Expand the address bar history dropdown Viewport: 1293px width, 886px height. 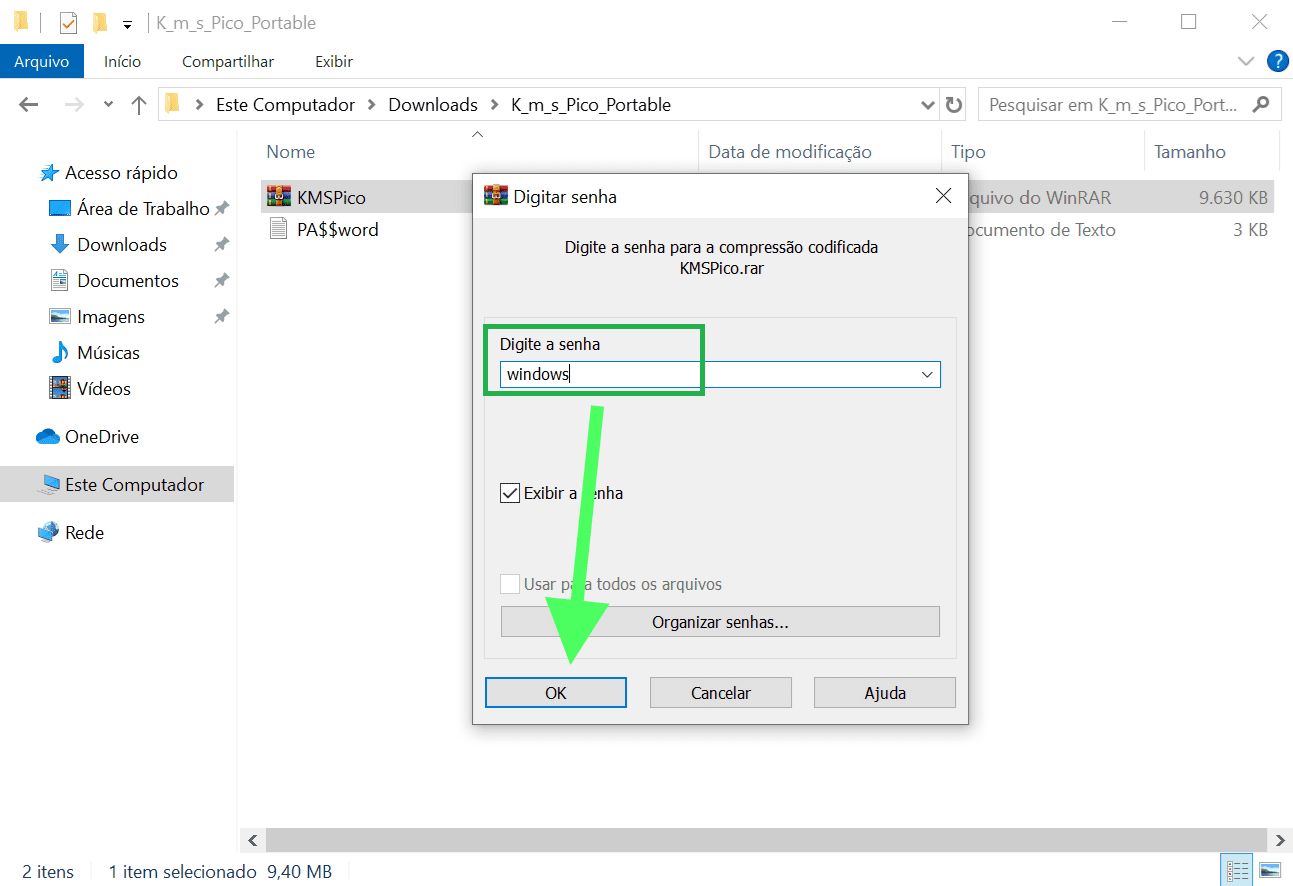tap(927, 105)
